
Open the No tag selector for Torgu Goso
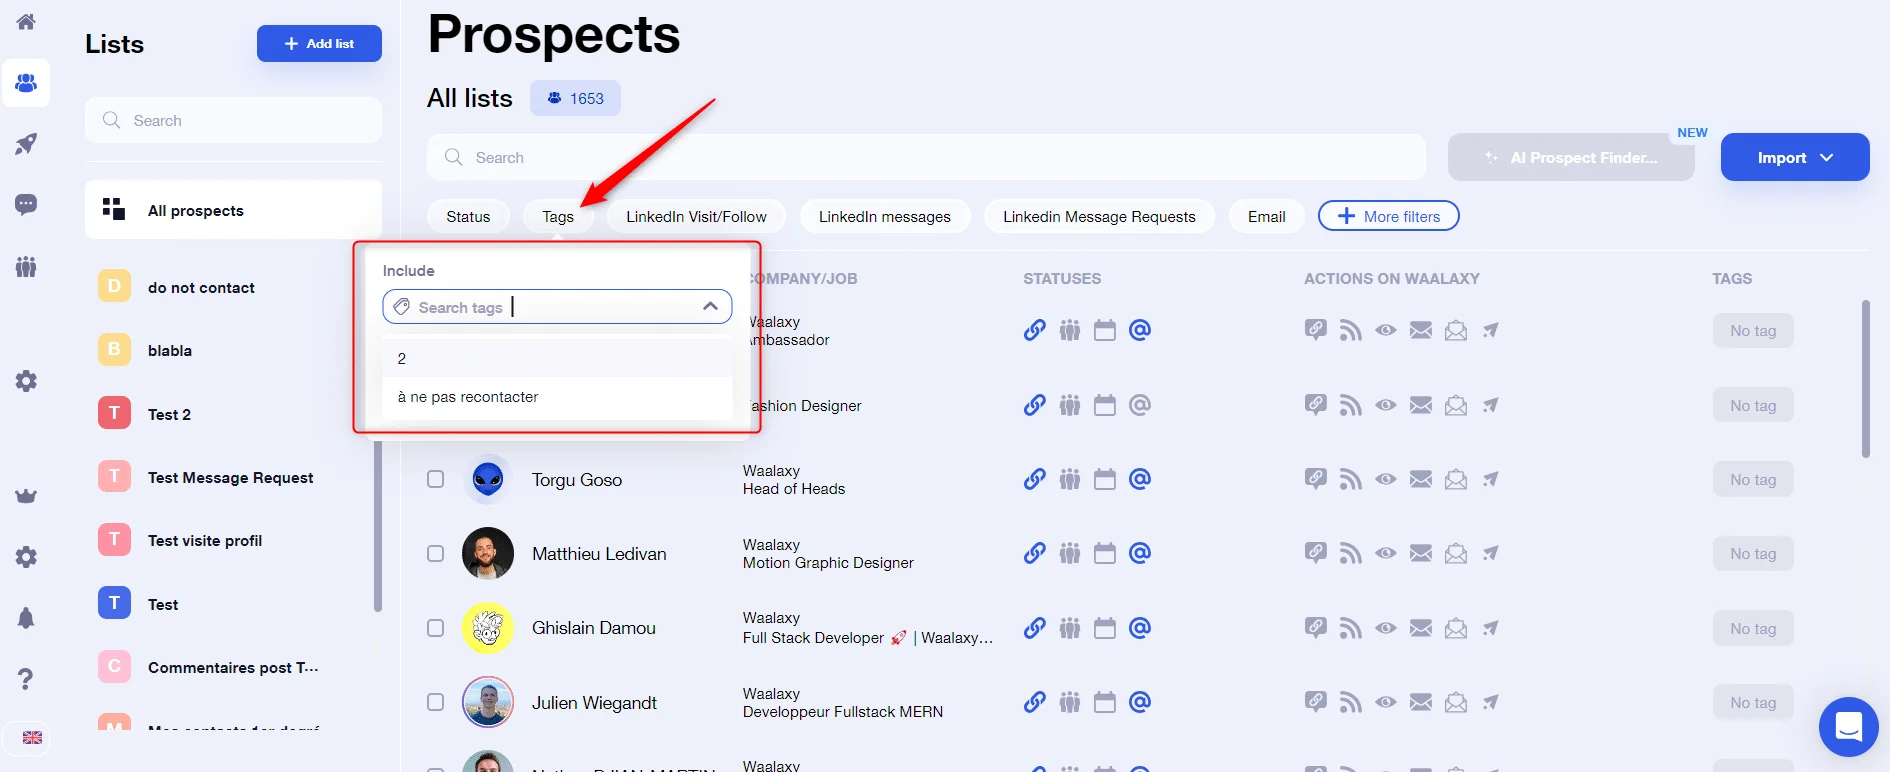(x=1753, y=479)
